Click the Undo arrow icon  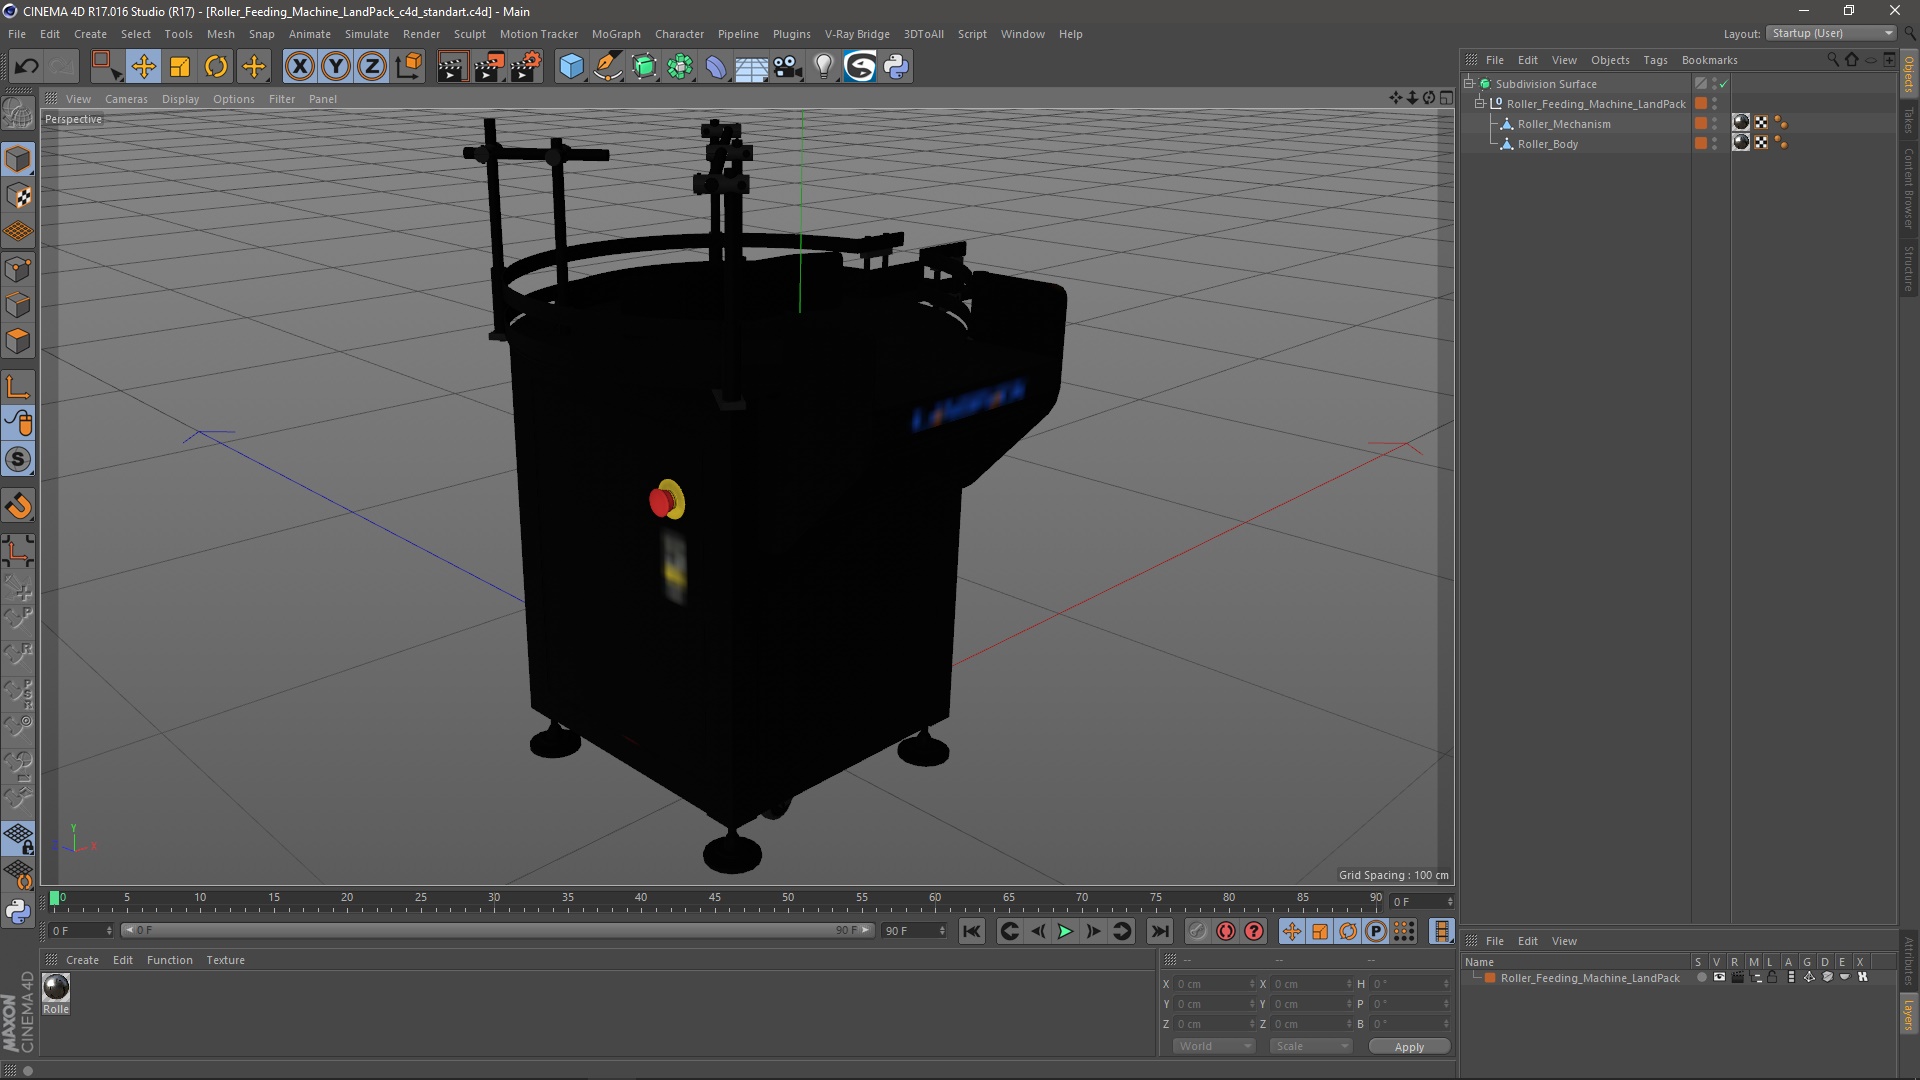pos(27,67)
